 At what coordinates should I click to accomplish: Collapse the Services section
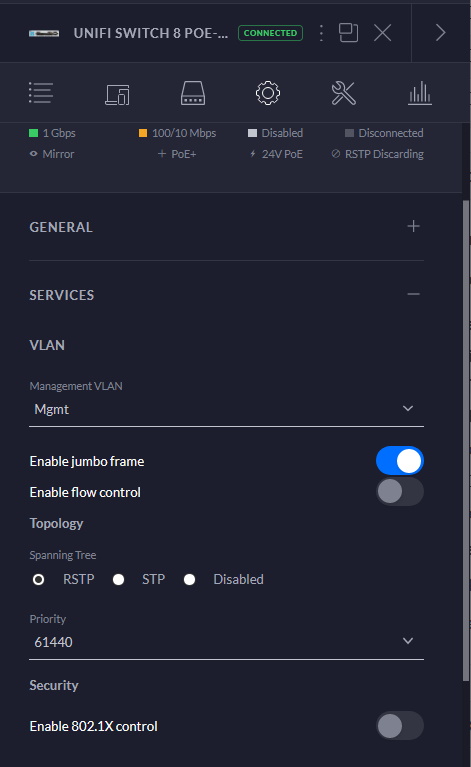[x=413, y=294]
